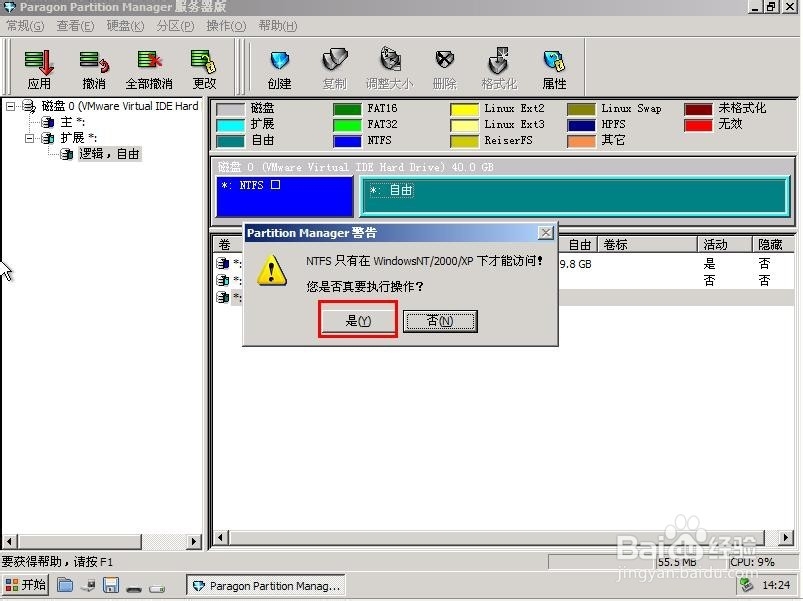Click the Linux Swap legend swatch
Viewport: 803px width, 601px height.
coord(581,109)
